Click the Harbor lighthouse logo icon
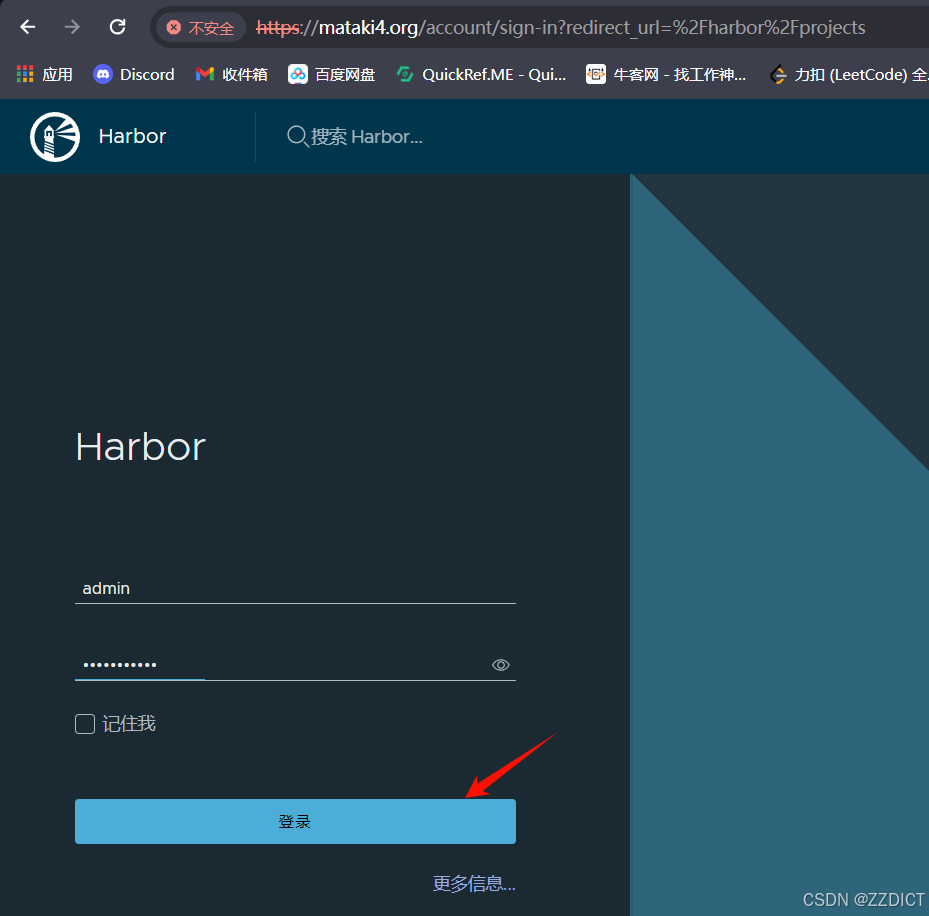This screenshot has width=929, height=916. tap(55, 137)
